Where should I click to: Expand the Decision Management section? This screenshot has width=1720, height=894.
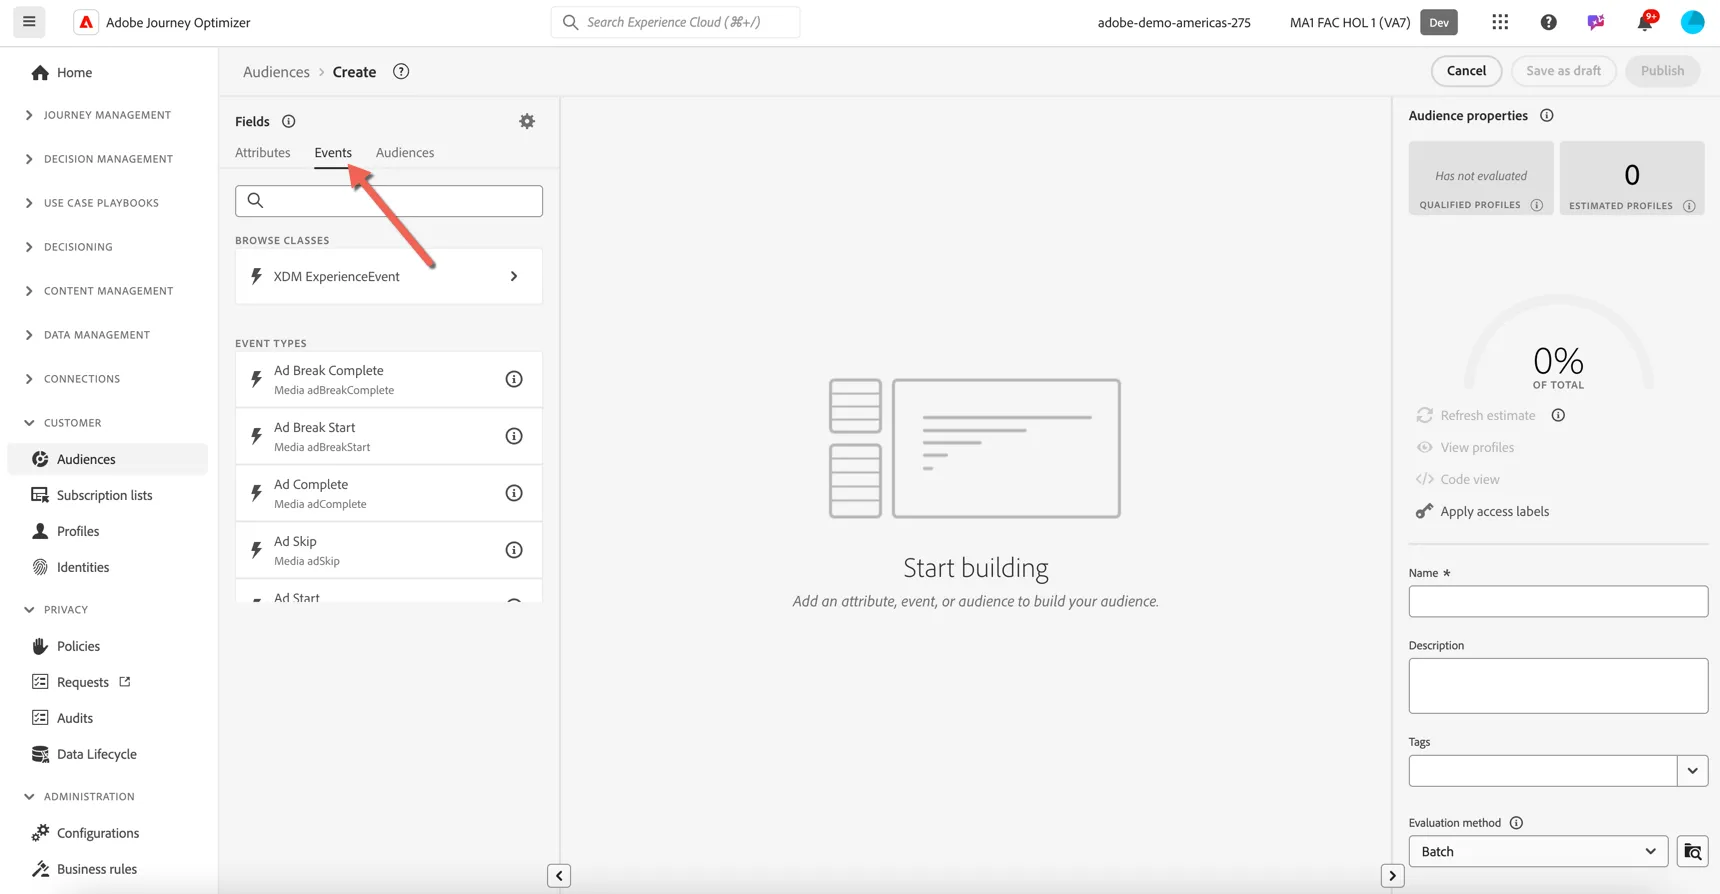click(x=99, y=159)
